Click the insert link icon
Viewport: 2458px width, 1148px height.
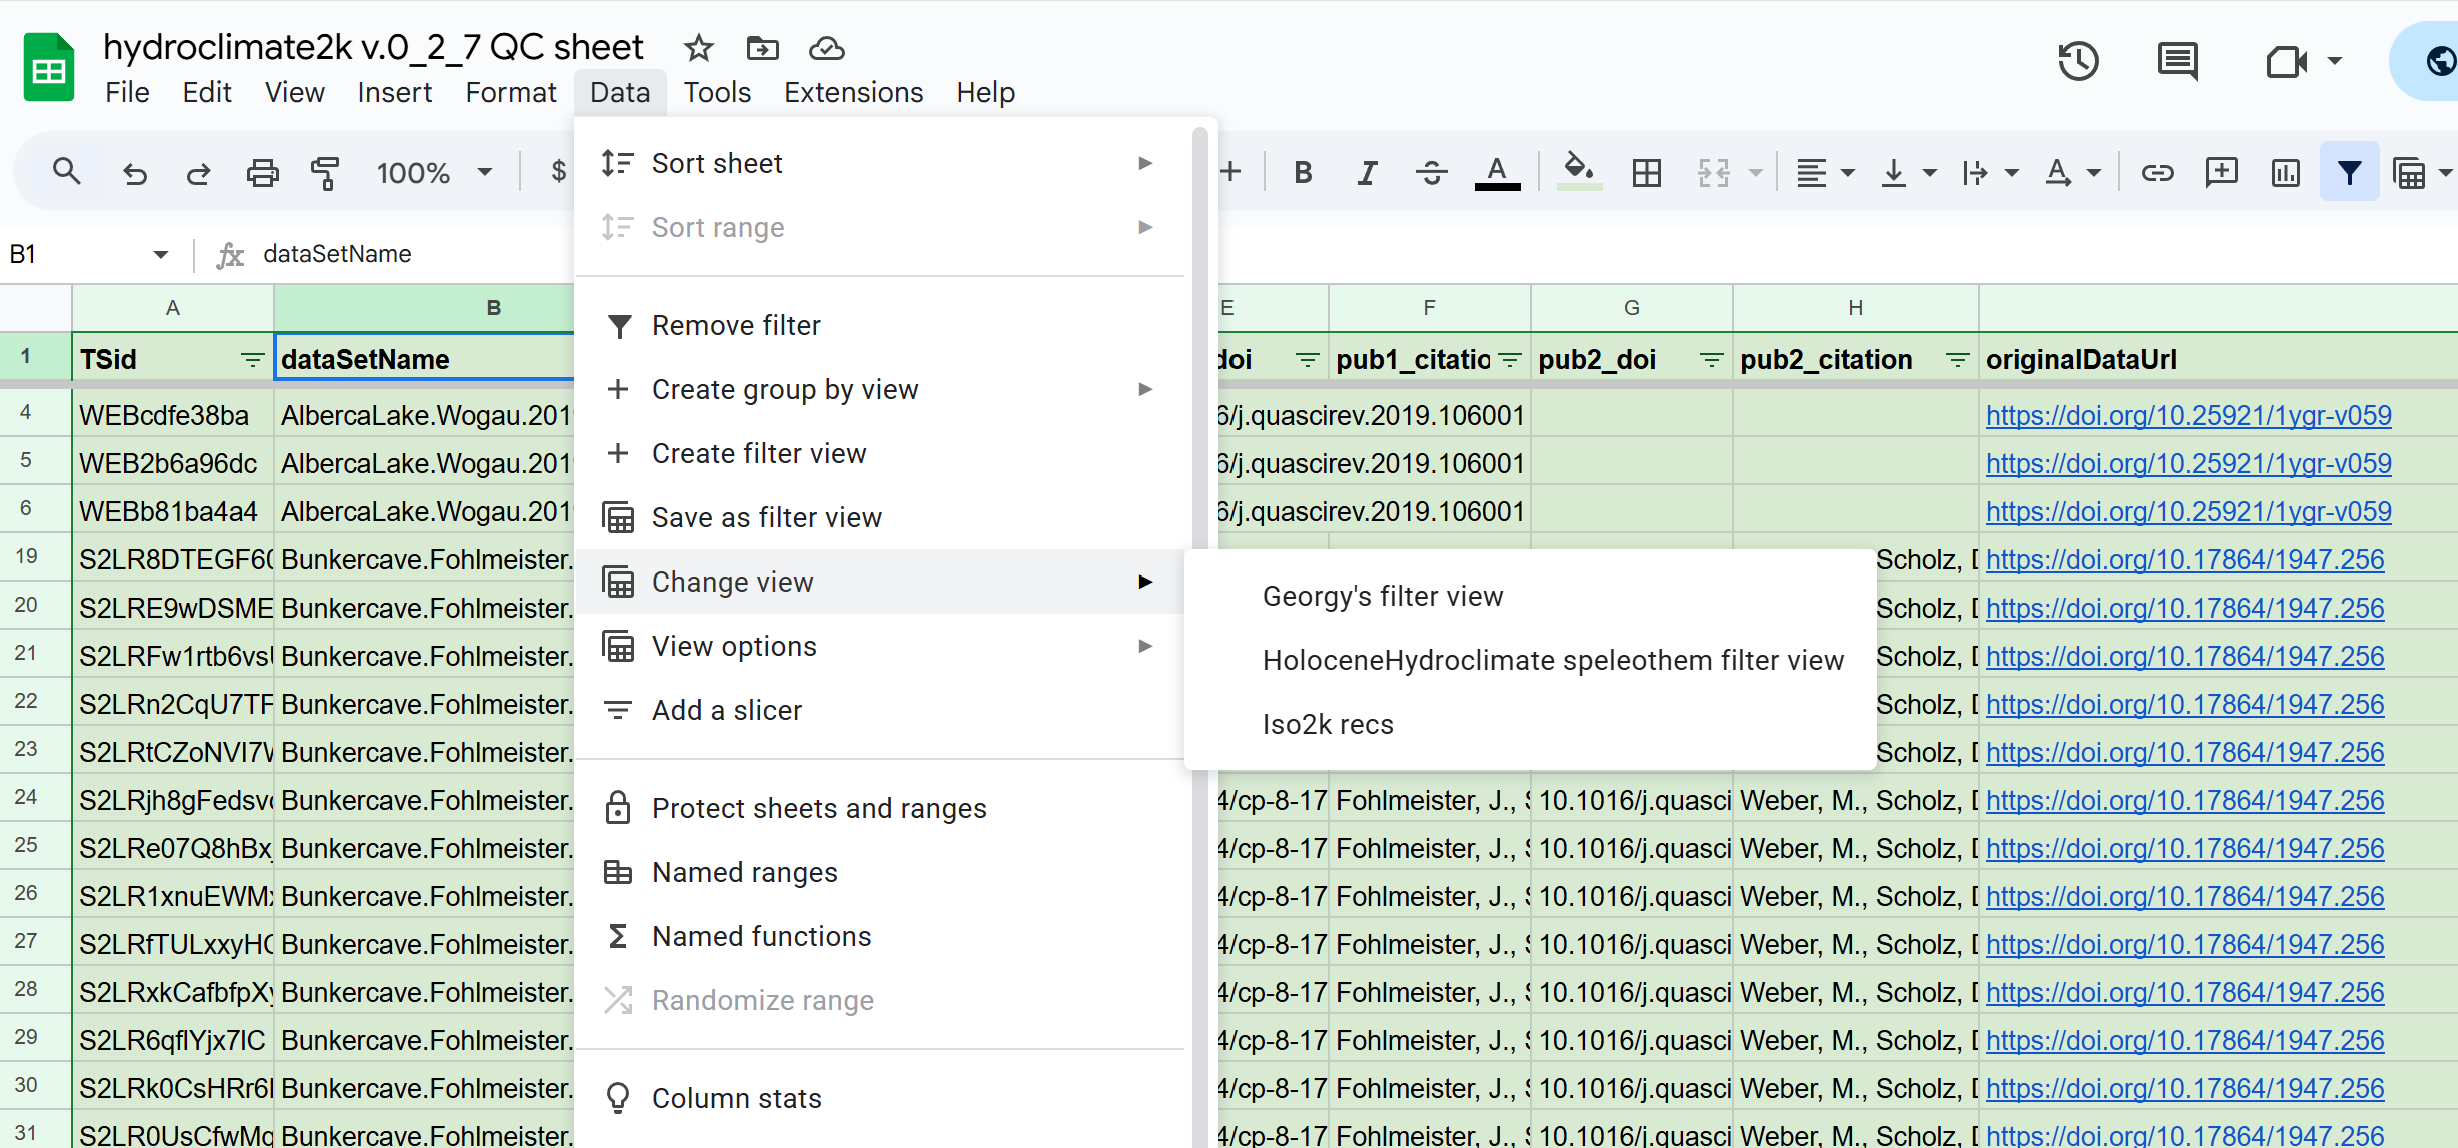pyautogui.click(x=2157, y=173)
